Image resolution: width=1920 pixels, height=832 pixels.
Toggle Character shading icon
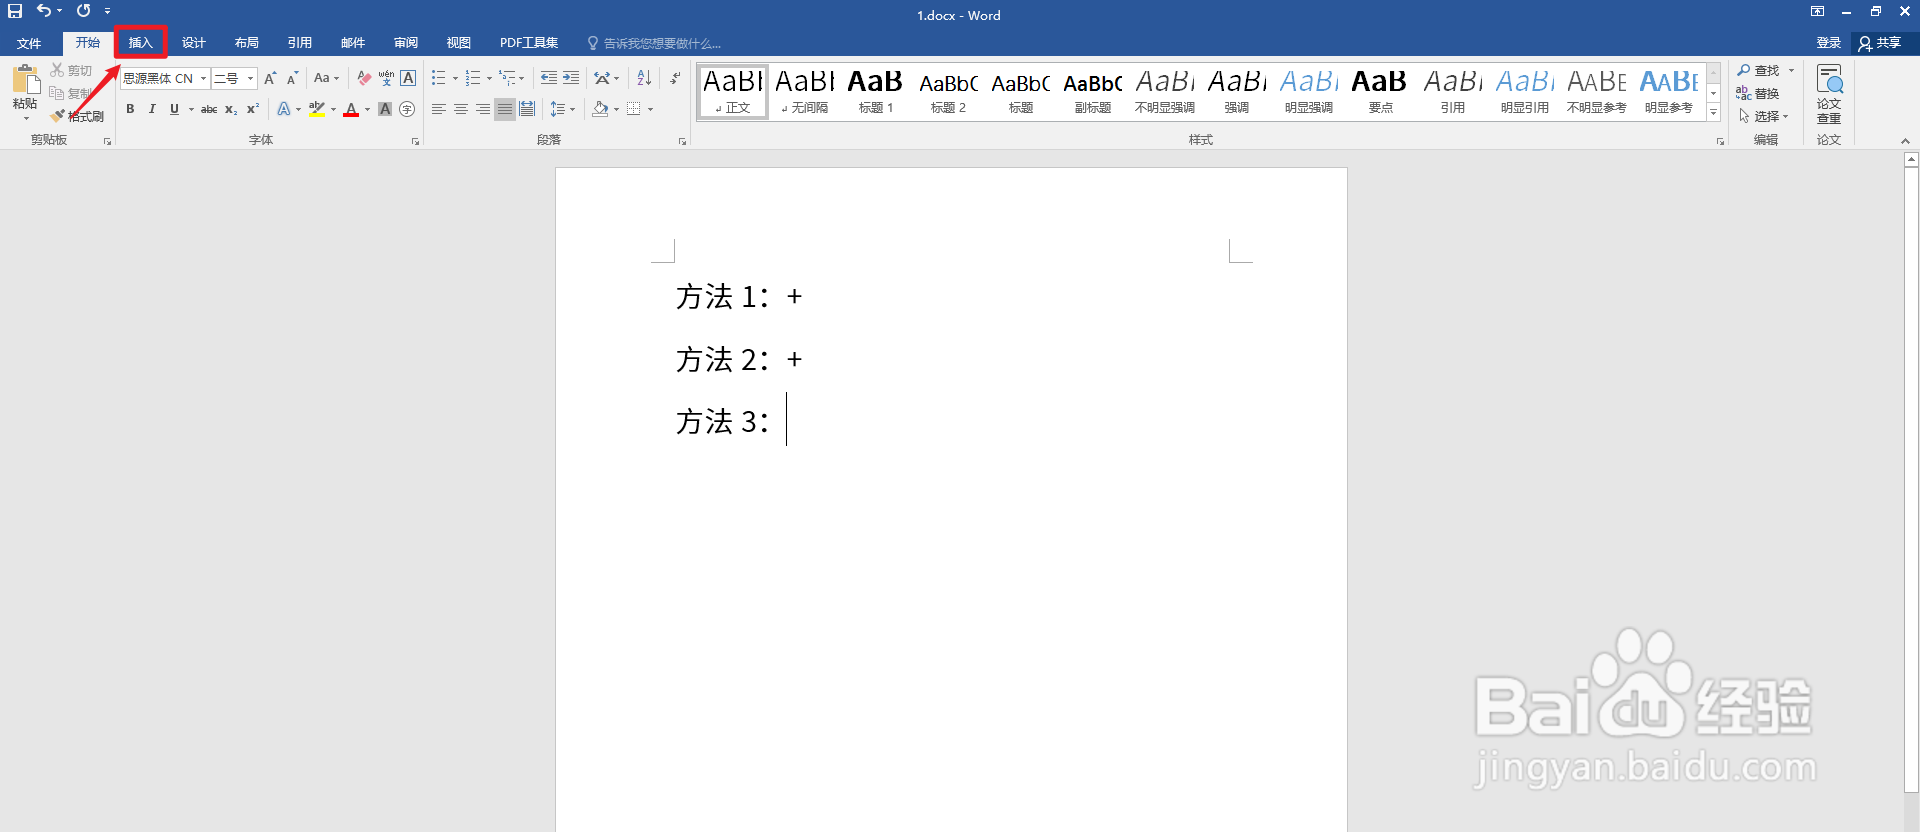(x=385, y=109)
